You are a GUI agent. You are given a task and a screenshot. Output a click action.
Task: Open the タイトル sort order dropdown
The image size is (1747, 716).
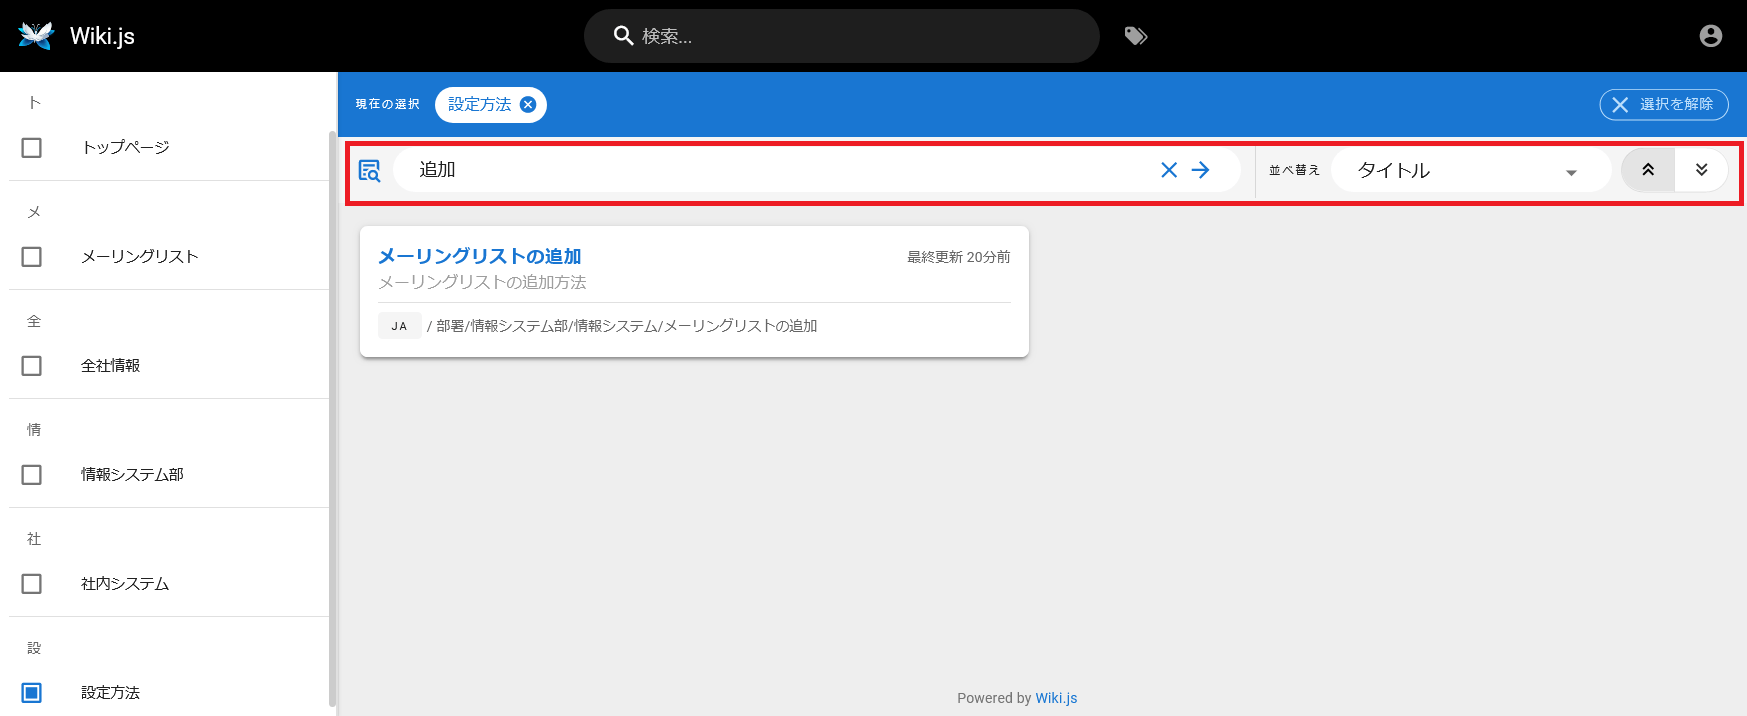click(1470, 171)
